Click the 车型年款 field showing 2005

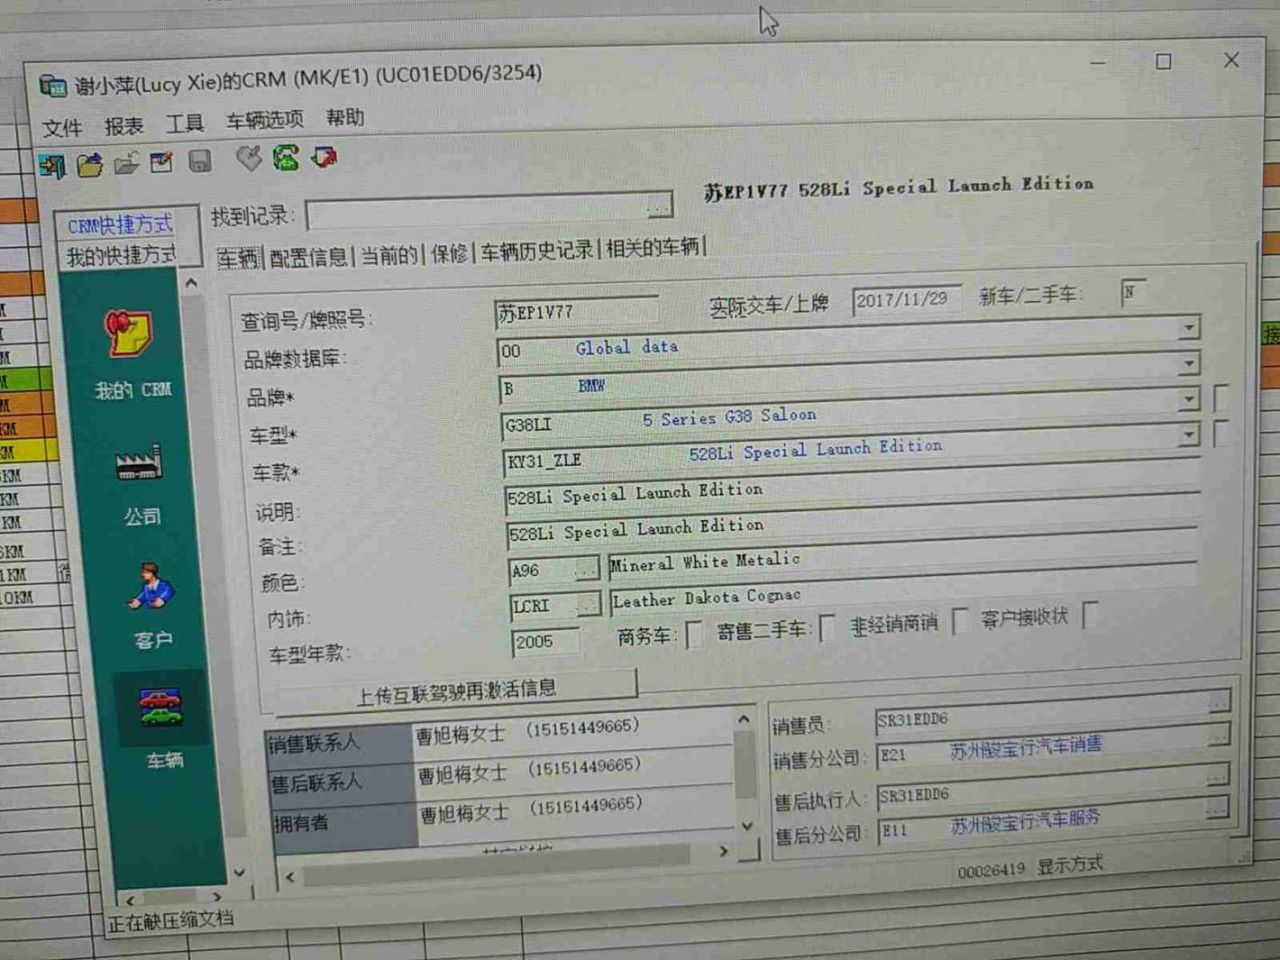[545, 641]
